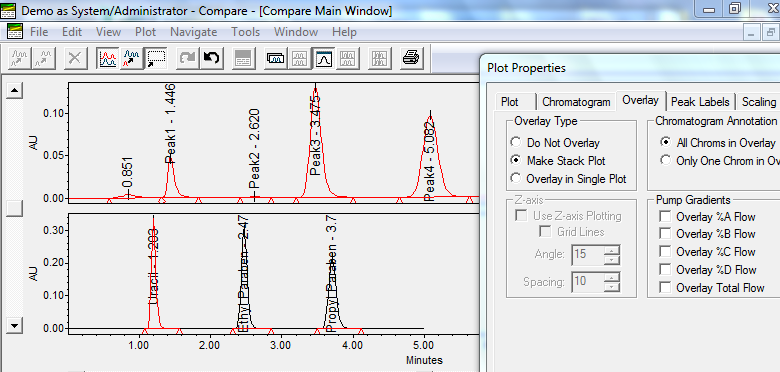Click the single peak window icon
Viewport: 780px width, 372px height.
point(324,58)
